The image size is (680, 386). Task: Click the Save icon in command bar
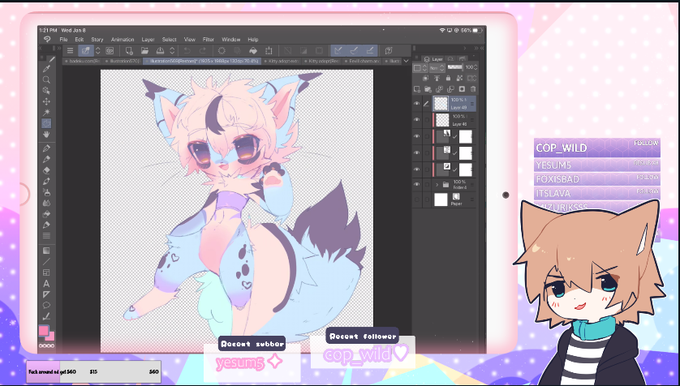pyautogui.click(x=160, y=51)
